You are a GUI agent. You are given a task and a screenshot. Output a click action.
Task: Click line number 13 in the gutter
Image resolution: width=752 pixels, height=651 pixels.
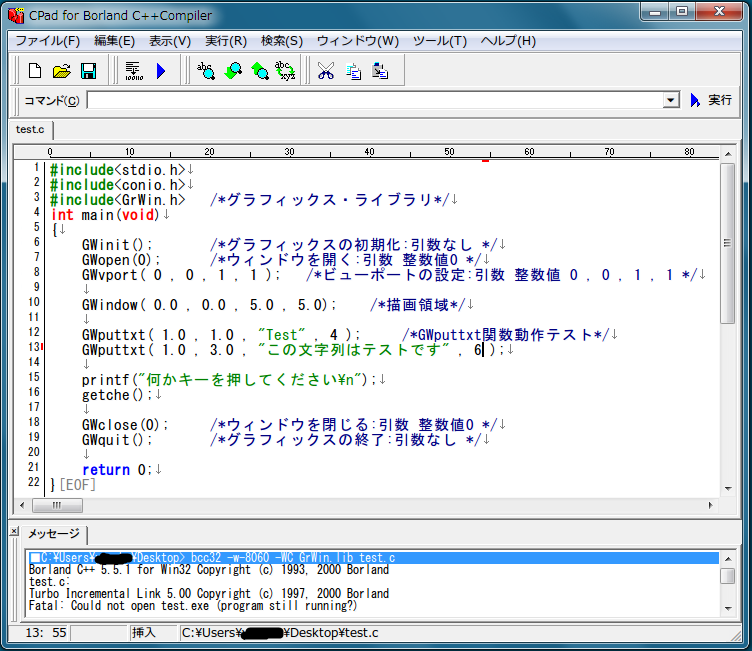click(34, 347)
